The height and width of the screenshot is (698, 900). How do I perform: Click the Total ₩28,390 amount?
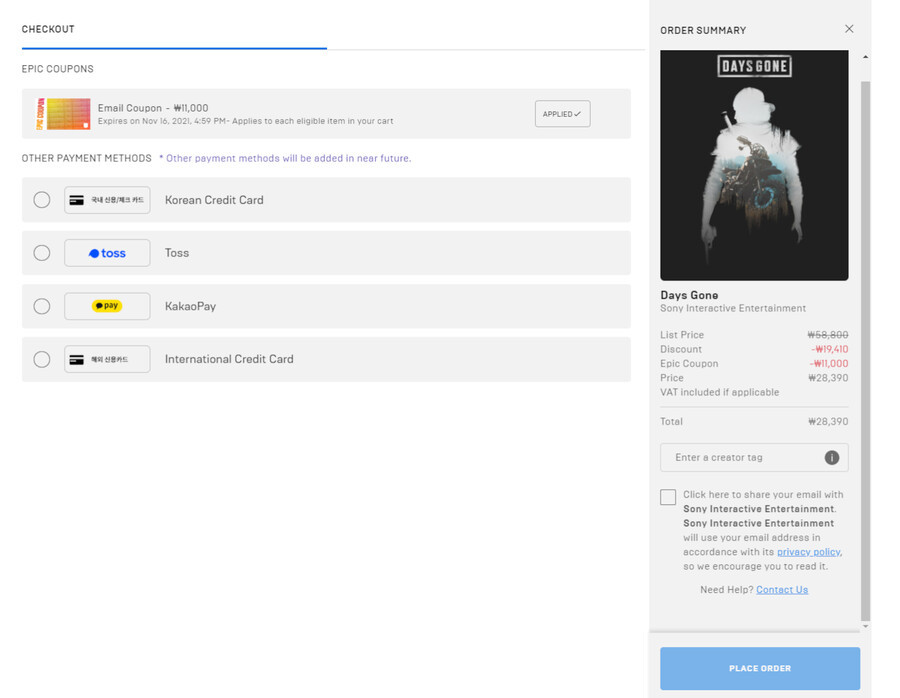click(828, 421)
